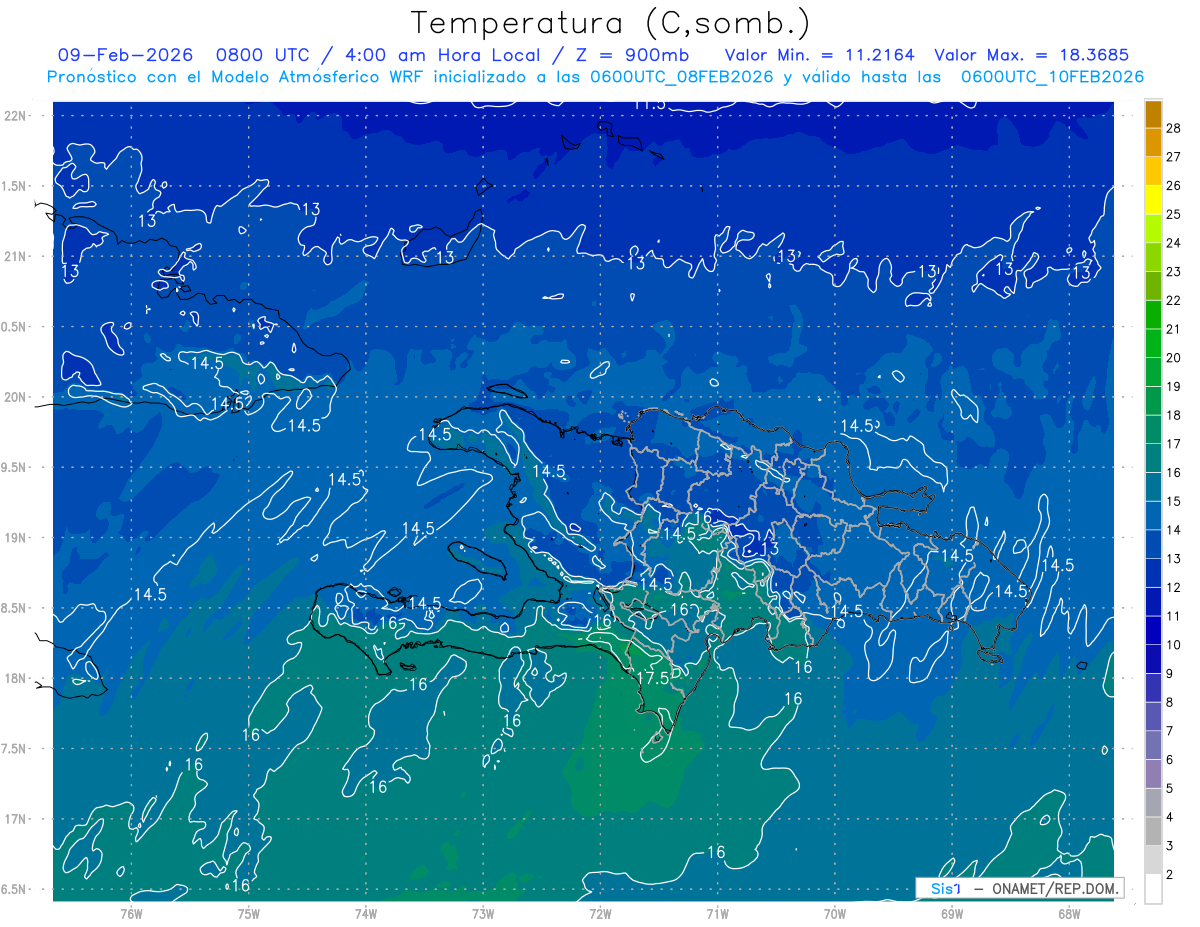Click the "73W" longitude axis label
Viewport: 1200px width, 927px height.
(483, 912)
